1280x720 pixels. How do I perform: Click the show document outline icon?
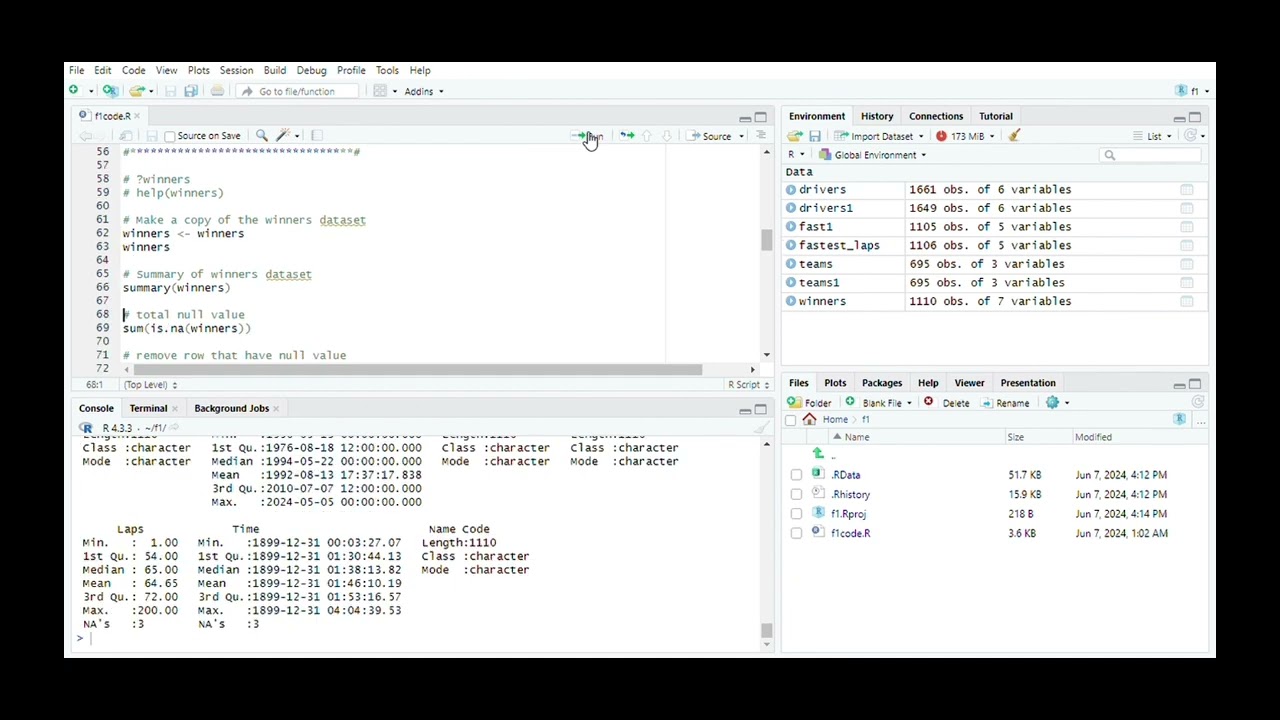761,136
